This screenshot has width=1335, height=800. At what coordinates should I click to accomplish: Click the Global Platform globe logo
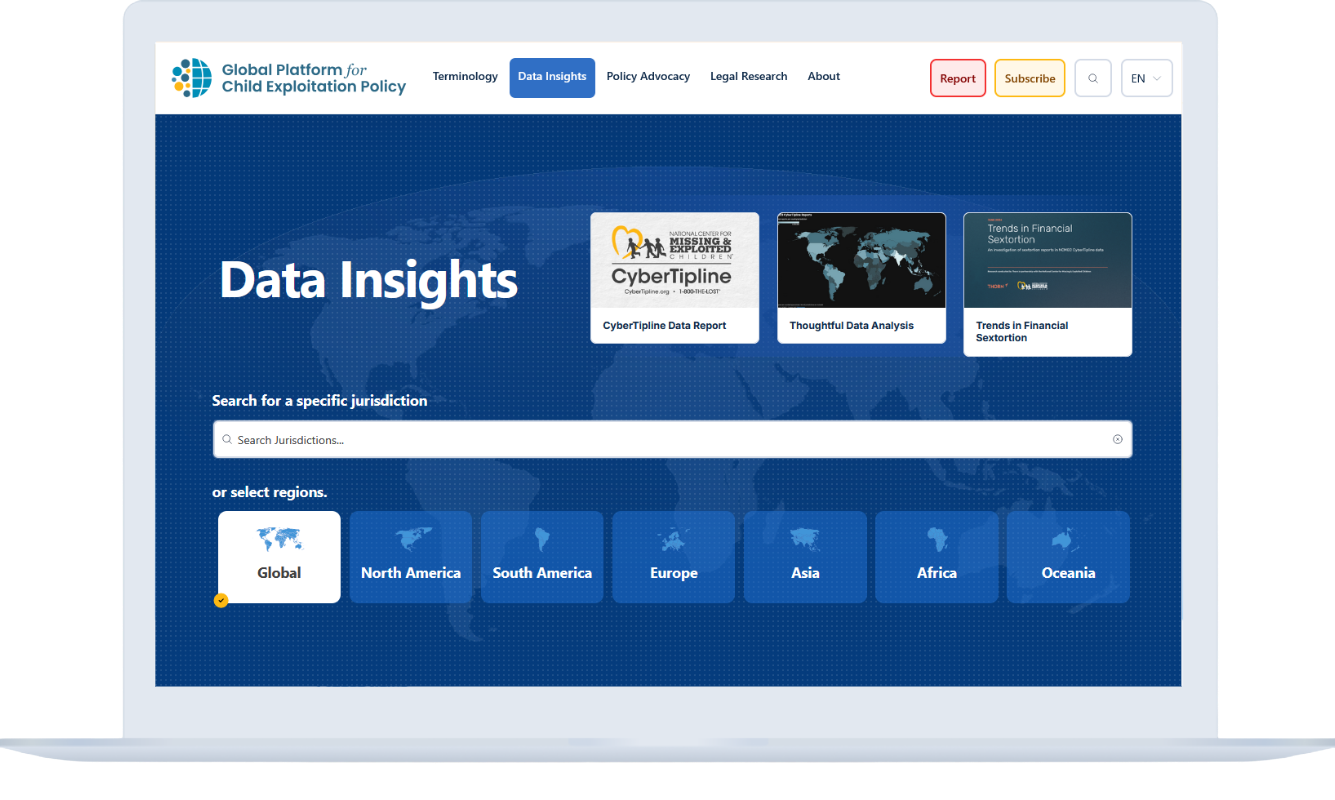[192, 78]
